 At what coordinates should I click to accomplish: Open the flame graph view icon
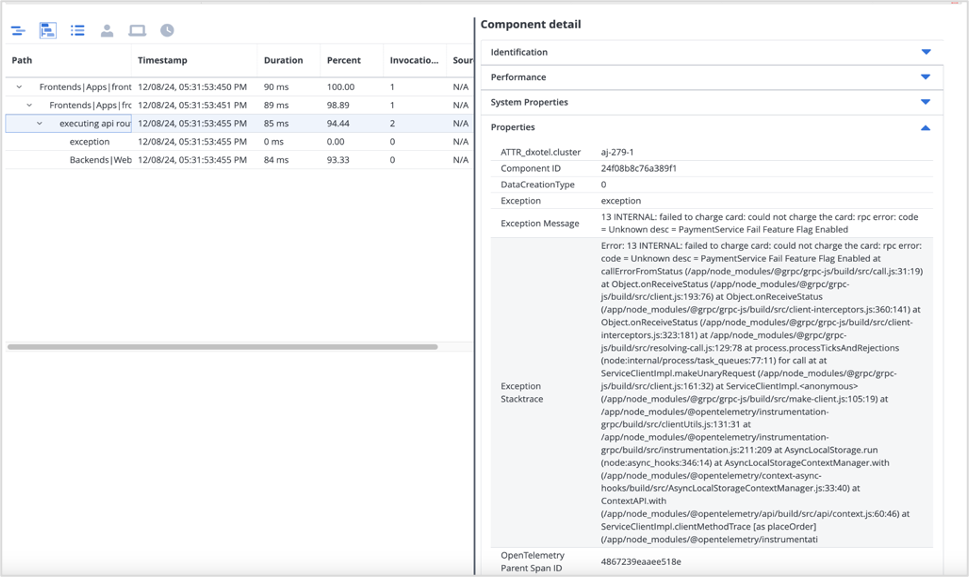(17, 30)
